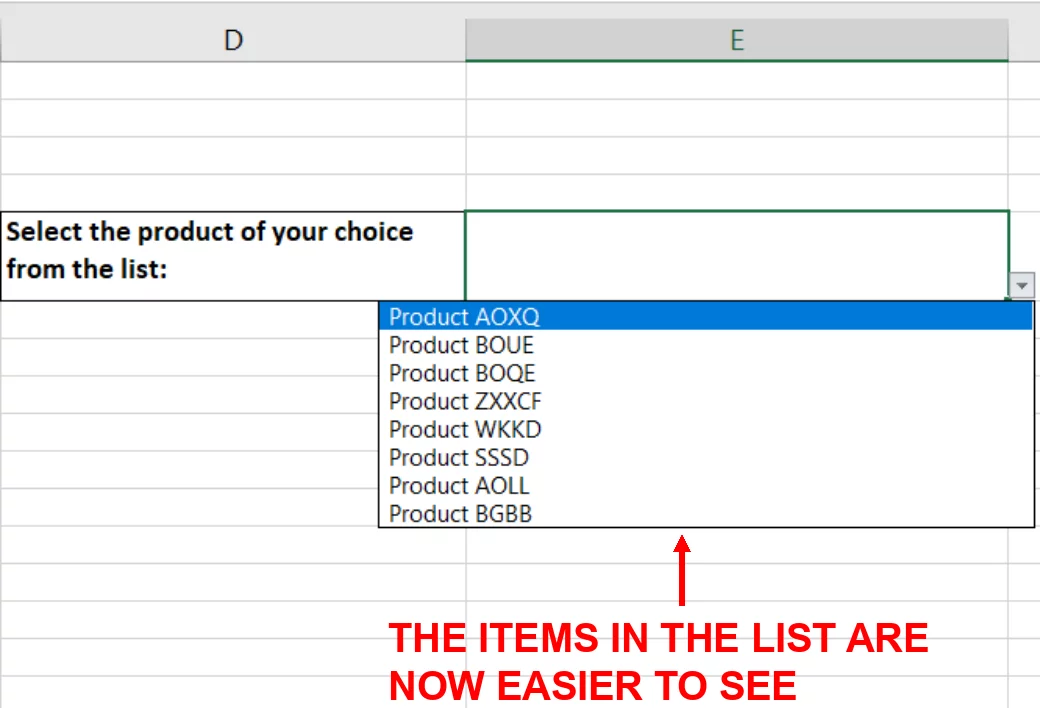This screenshot has height=708, width=1040.
Task: Click the selected empty cell in column E
Action: (x=735, y=254)
